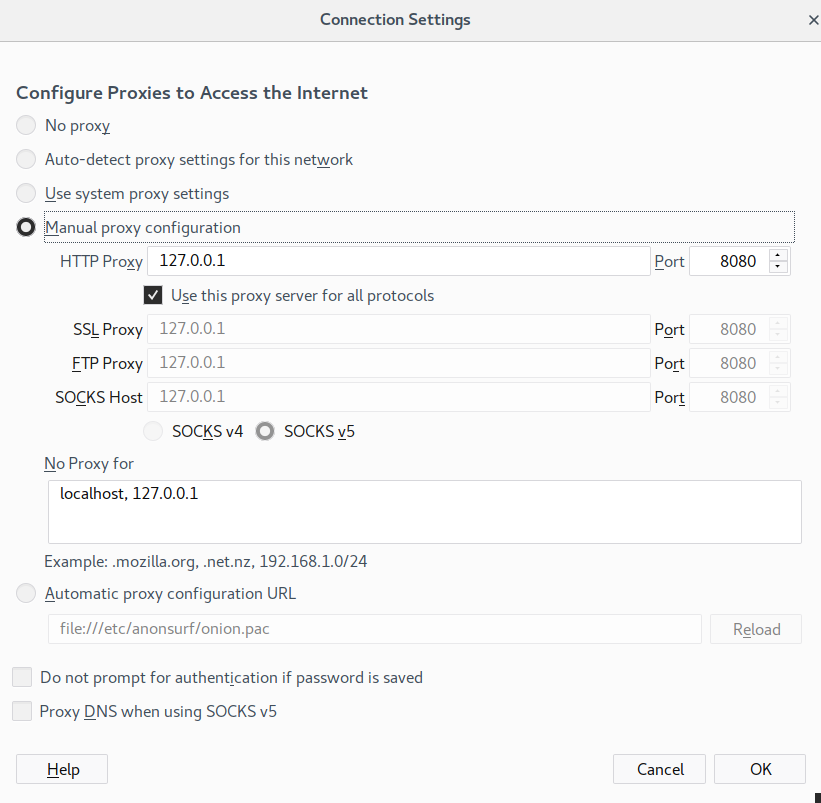Click the HTTP Proxy address field
Viewport: 821px width, 803px height.
point(398,262)
